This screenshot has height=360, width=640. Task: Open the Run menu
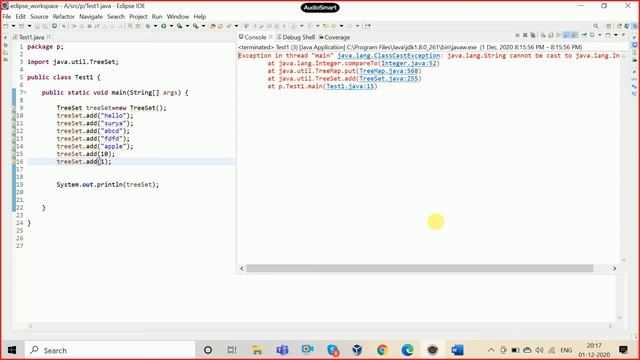tap(157, 16)
